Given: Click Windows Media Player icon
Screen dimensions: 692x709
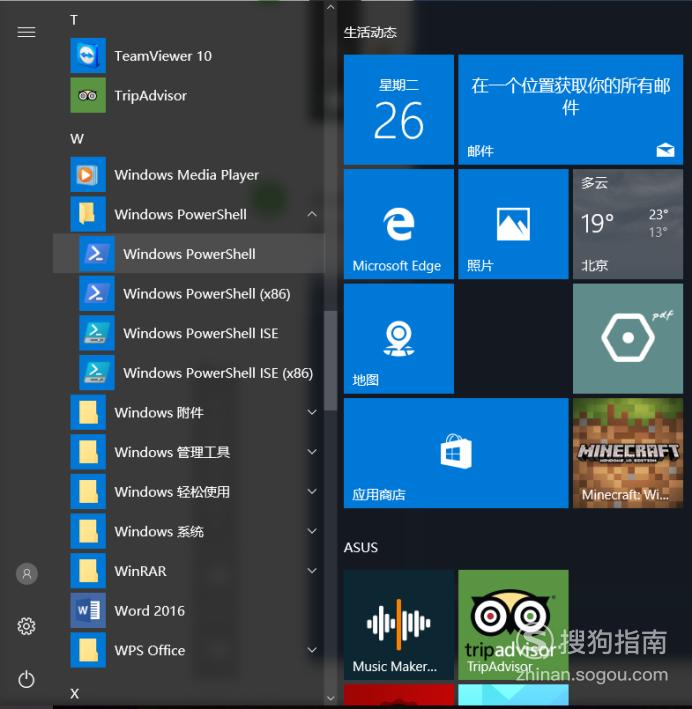Looking at the screenshot, I should [x=88, y=175].
